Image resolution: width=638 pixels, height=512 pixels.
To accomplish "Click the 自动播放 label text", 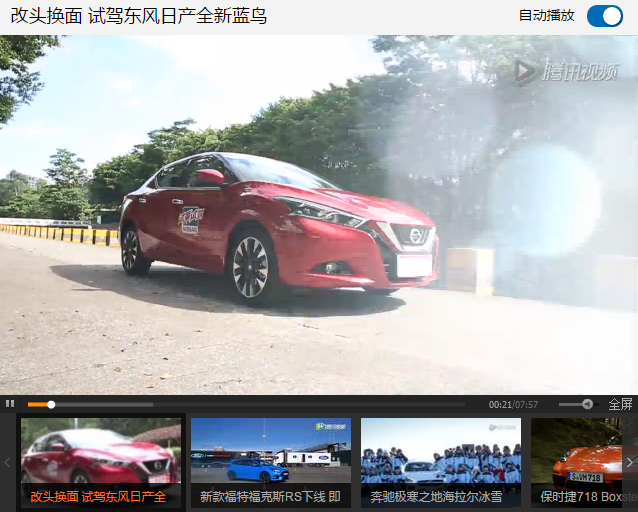I will pos(546,16).
